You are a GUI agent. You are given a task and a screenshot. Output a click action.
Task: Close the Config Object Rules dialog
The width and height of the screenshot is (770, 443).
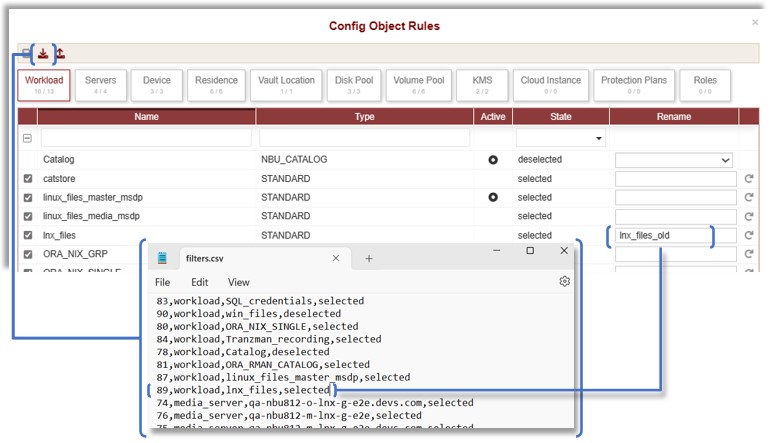click(x=755, y=21)
